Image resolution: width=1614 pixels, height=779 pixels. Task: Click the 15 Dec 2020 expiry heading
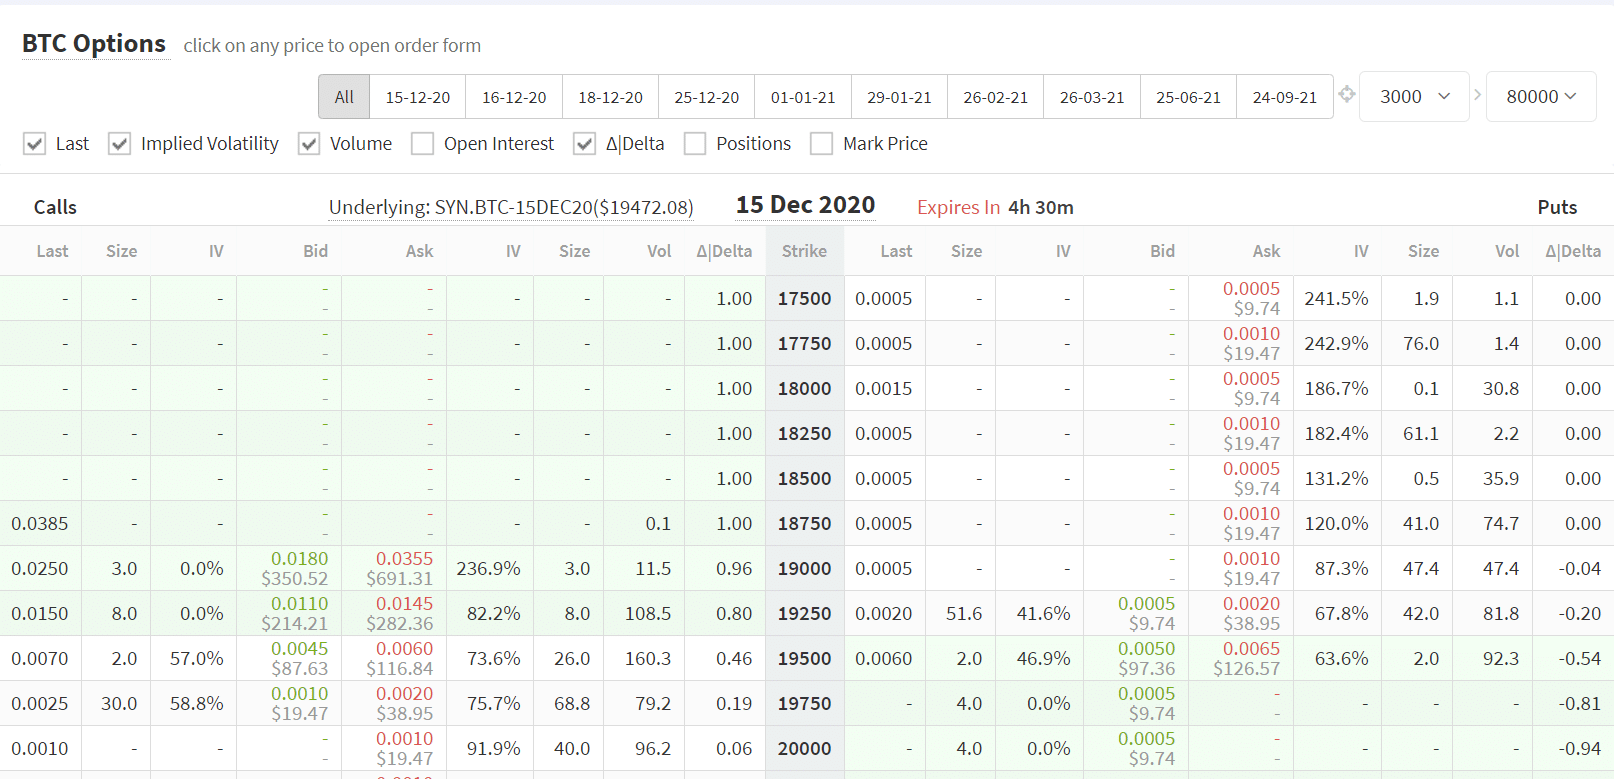point(805,205)
